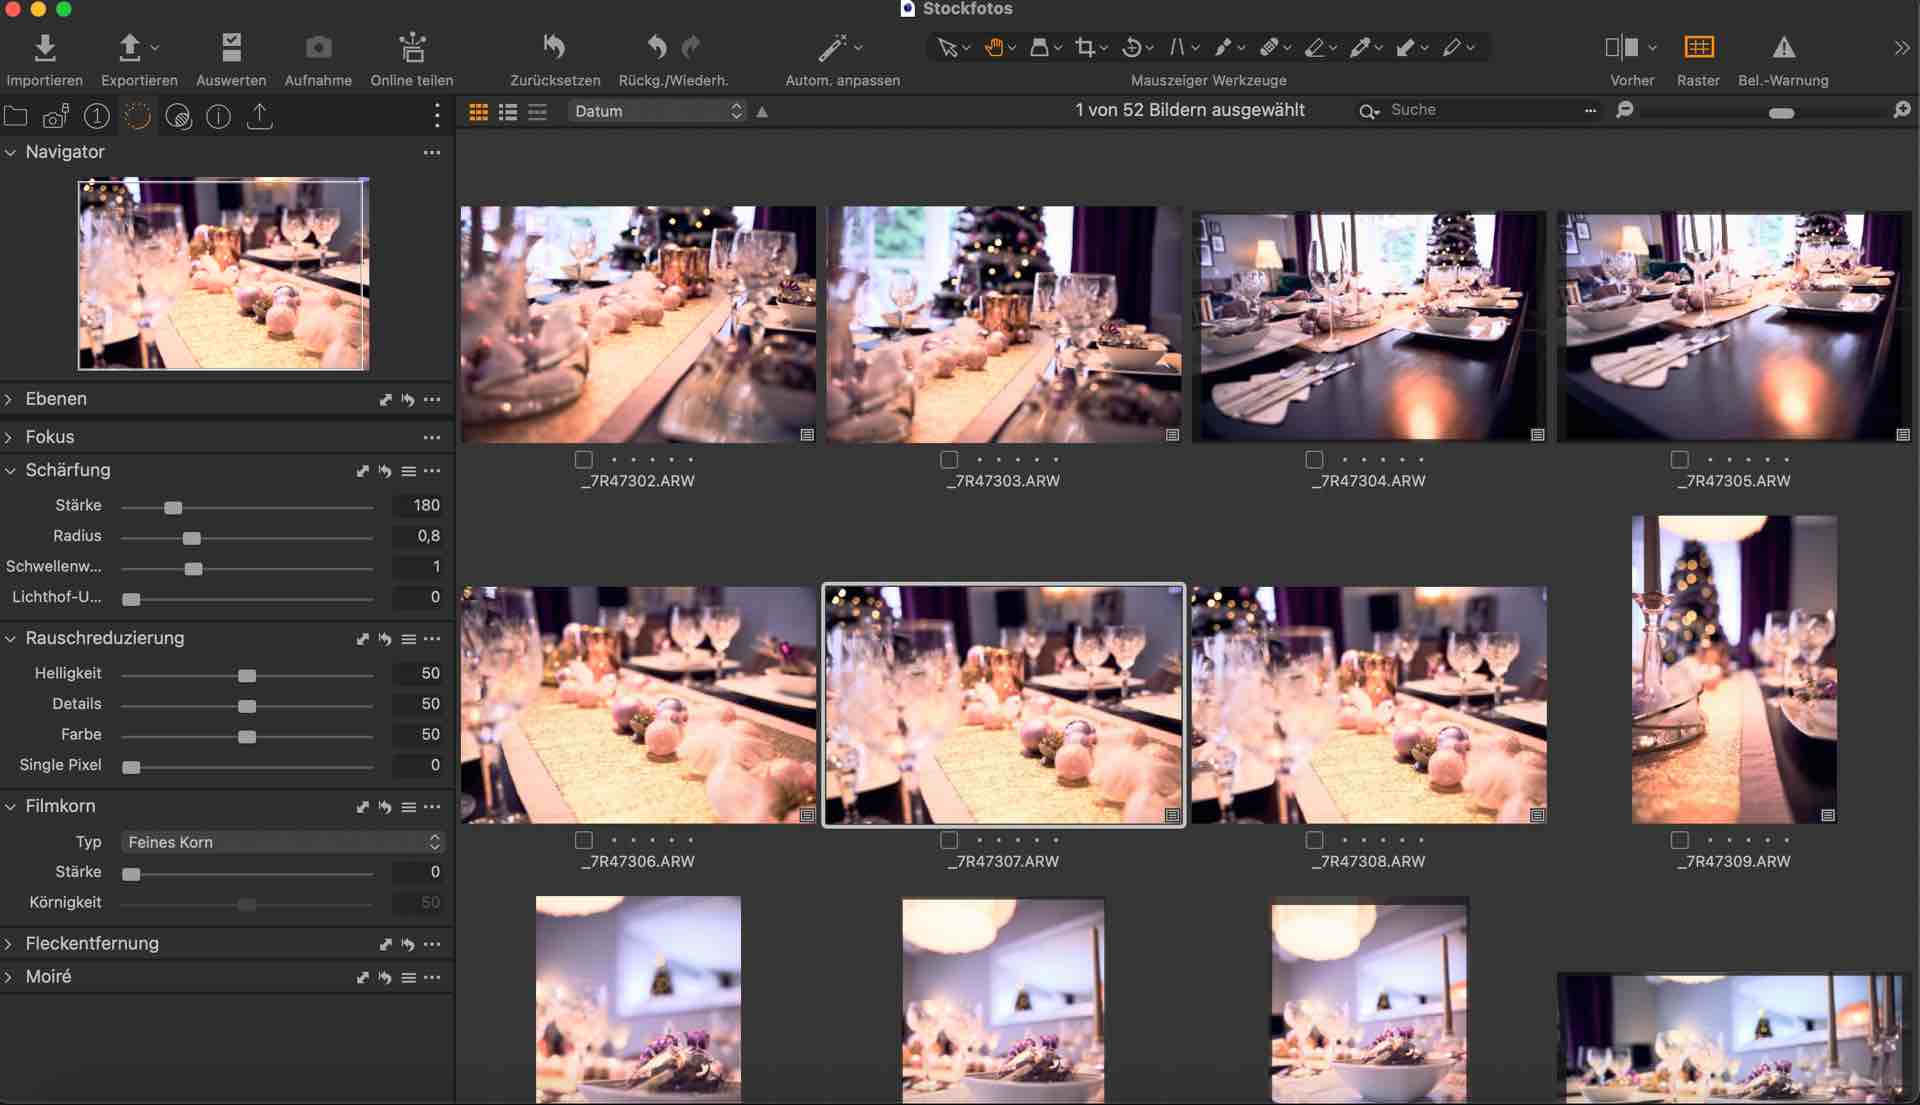Open the Filmkorn Typ dropdown

283,842
